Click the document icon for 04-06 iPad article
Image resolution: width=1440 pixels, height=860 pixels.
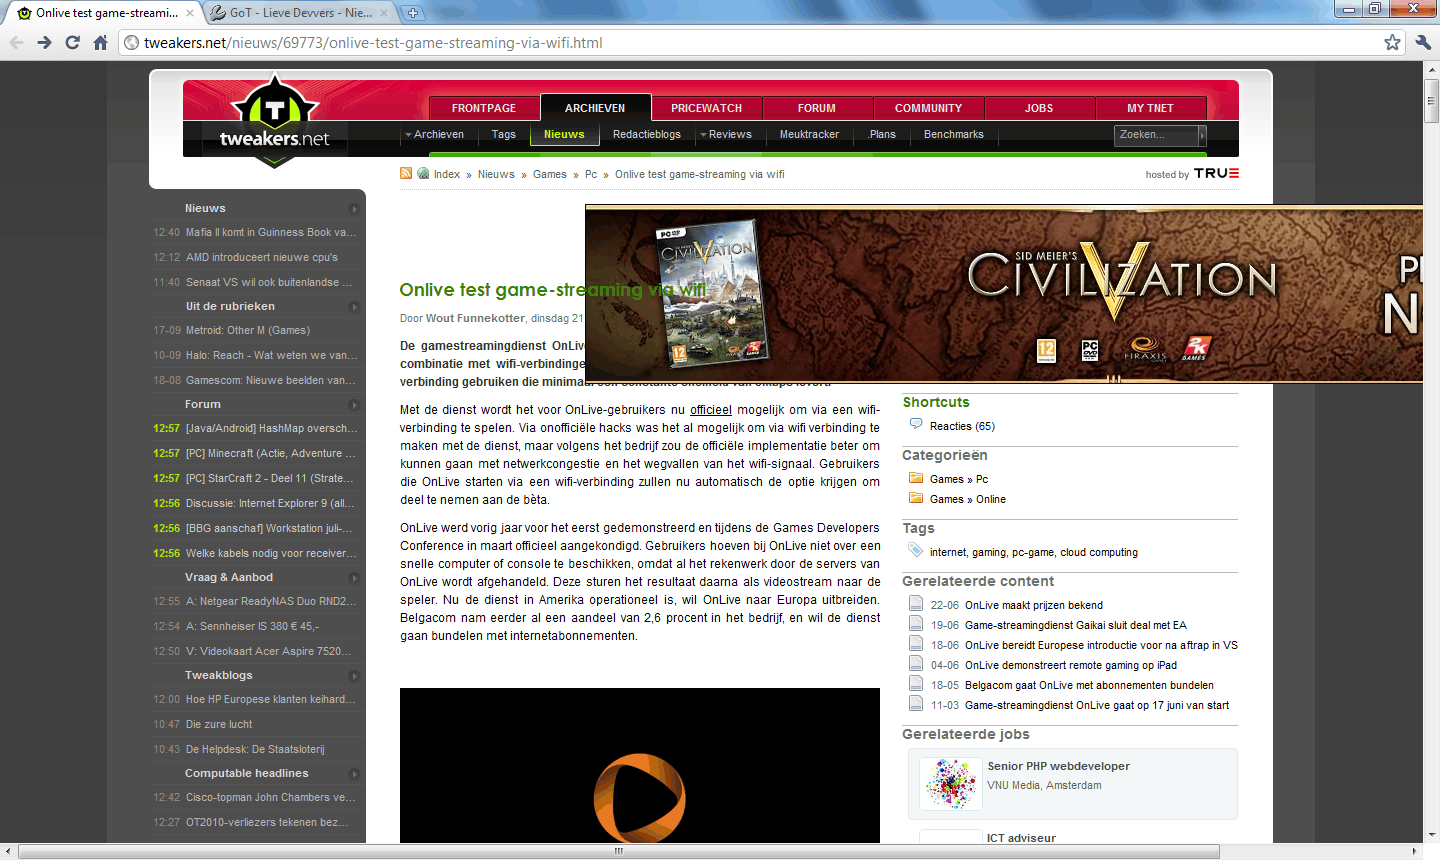pyautogui.click(x=915, y=663)
